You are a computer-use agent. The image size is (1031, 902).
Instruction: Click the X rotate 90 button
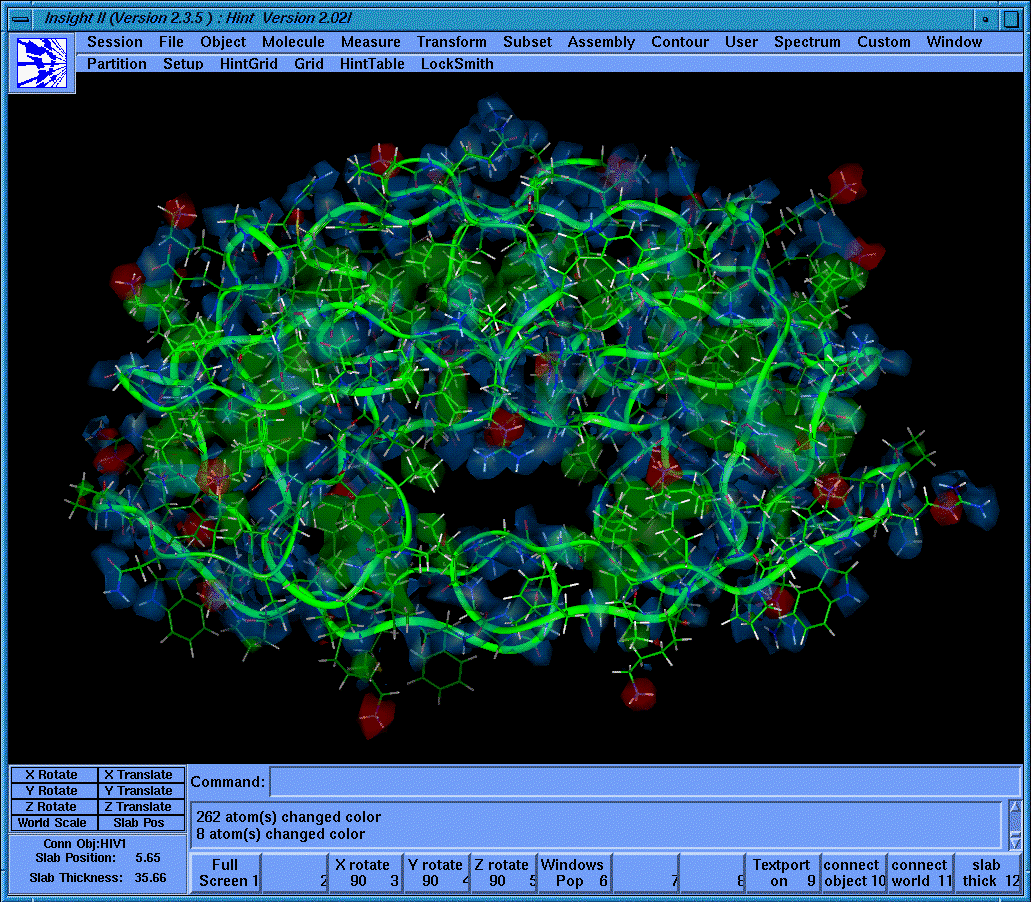tap(364, 873)
